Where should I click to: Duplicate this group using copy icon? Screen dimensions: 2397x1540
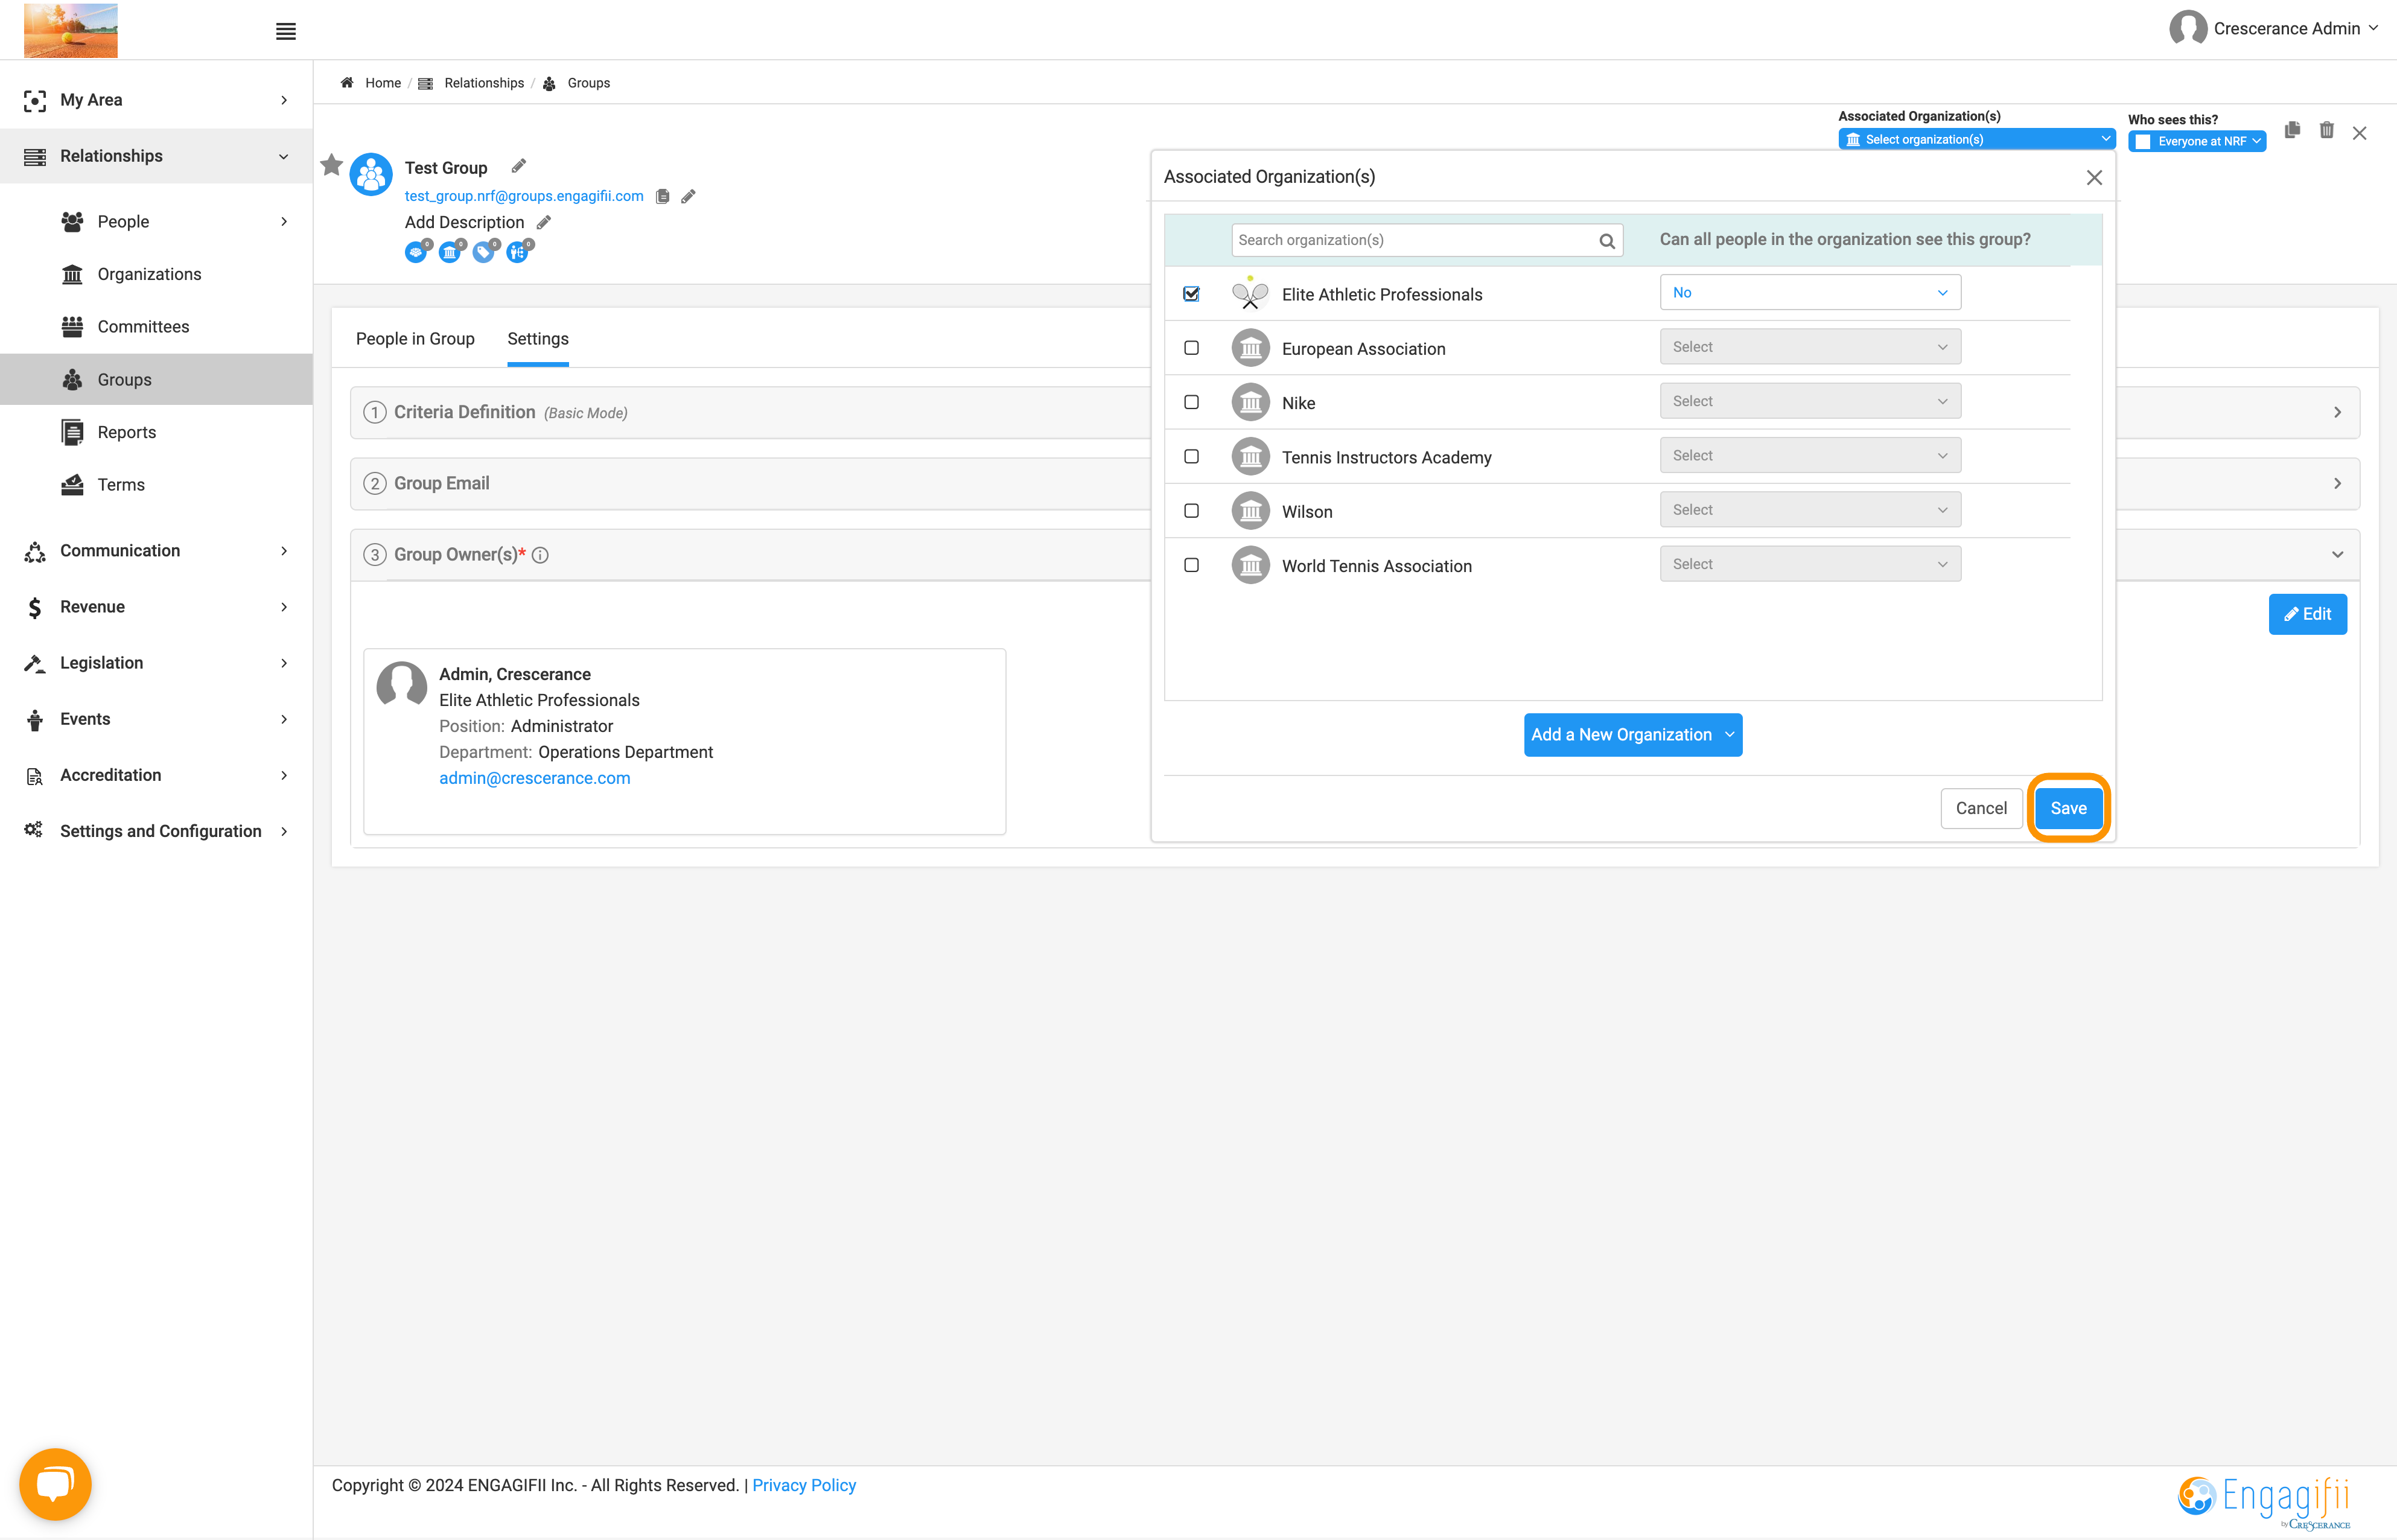point(2292,130)
